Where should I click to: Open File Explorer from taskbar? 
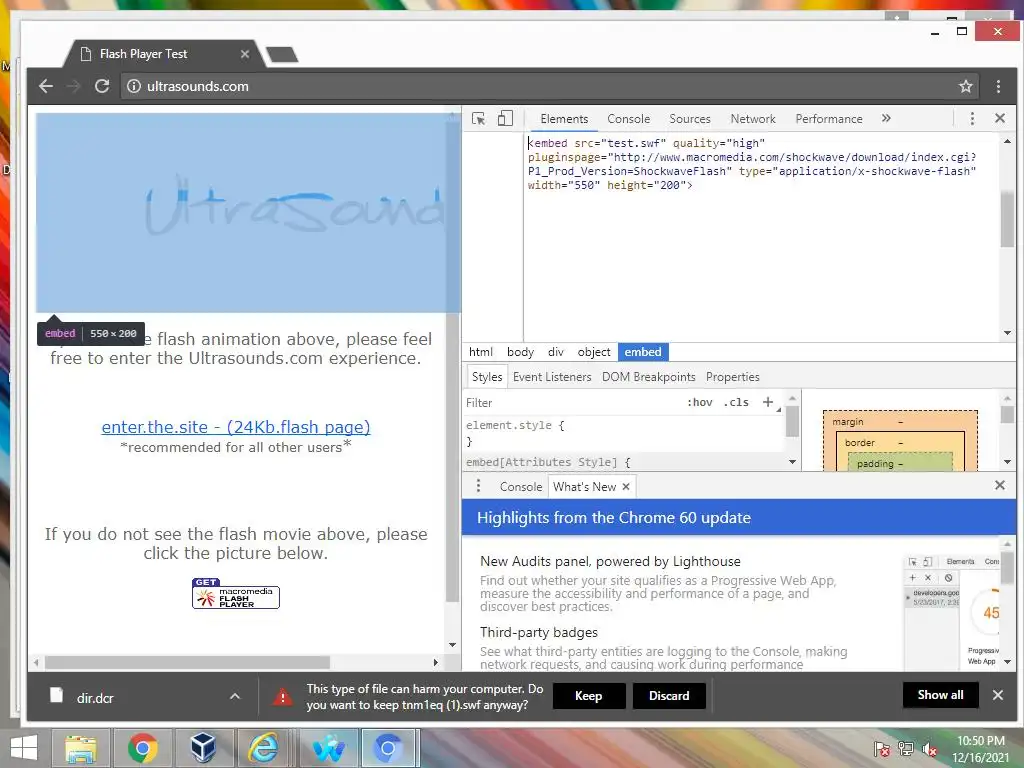[x=80, y=748]
